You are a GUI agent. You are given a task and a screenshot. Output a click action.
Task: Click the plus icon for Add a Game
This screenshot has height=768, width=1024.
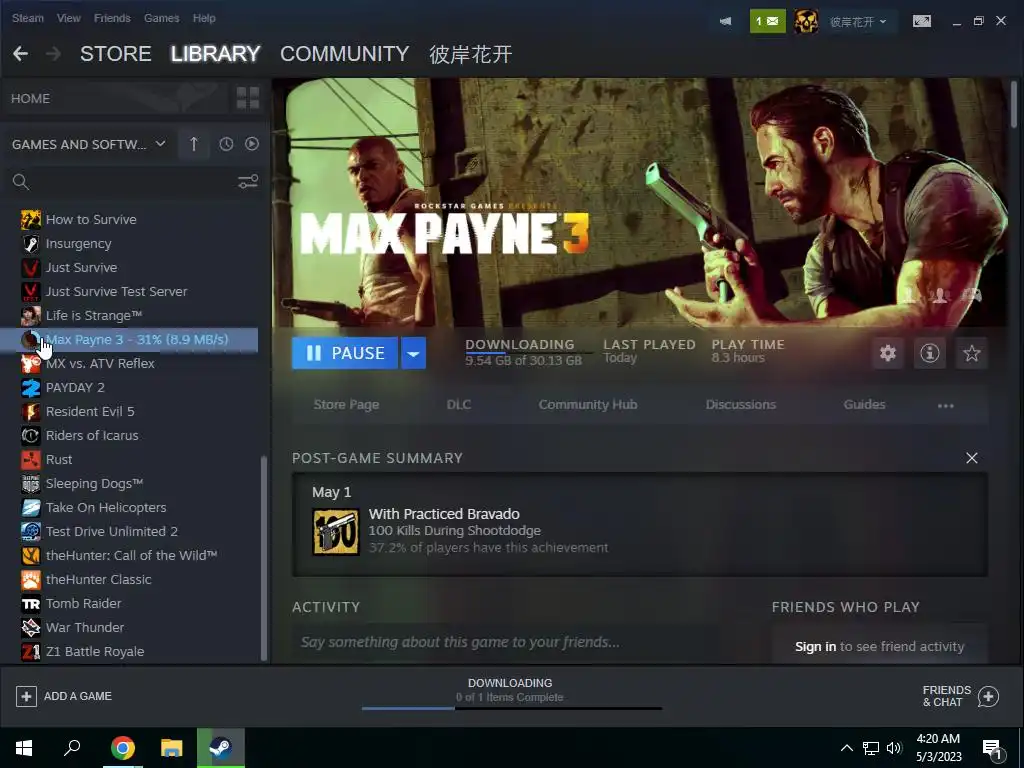26,696
